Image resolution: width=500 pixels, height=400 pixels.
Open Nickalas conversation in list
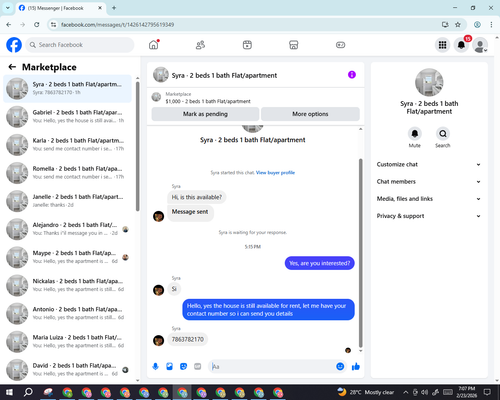pyautogui.click(x=67, y=285)
